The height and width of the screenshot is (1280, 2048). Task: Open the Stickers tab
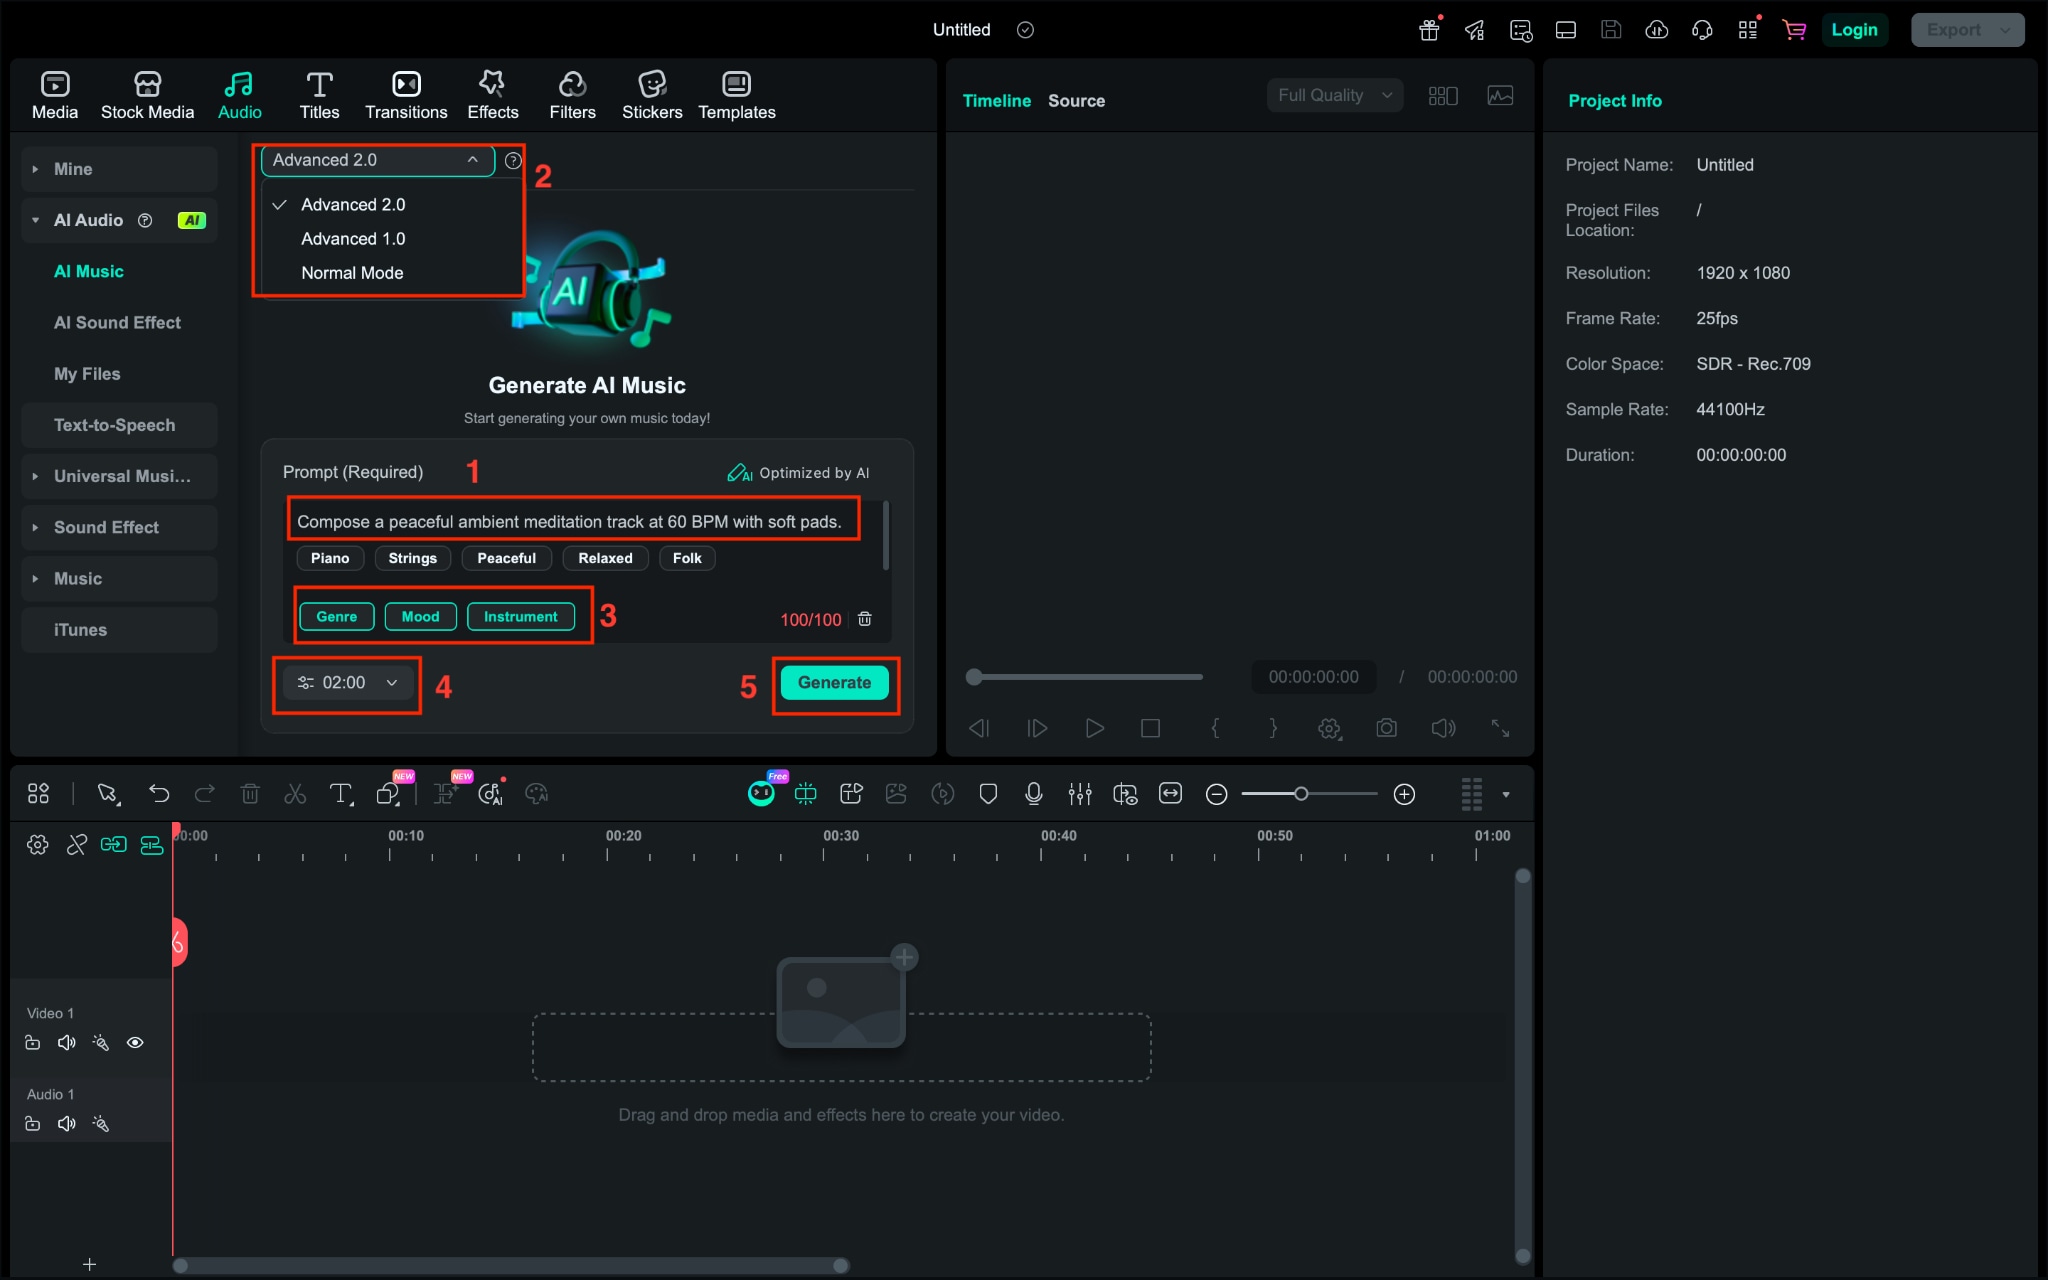coord(652,96)
